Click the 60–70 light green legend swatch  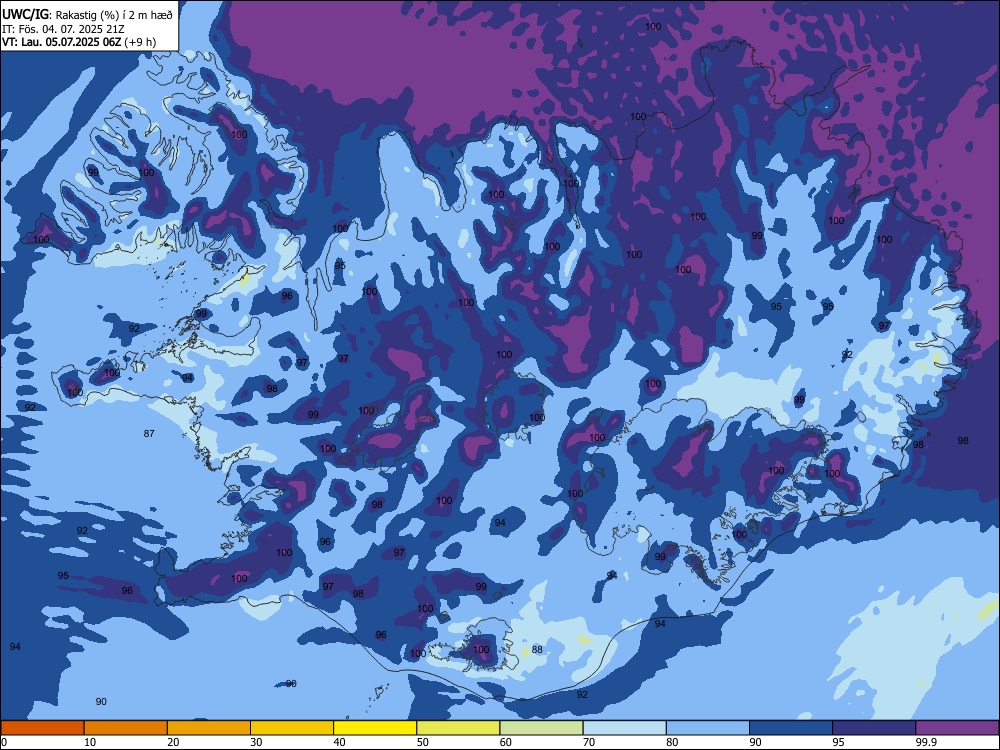(x=541, y=728)
